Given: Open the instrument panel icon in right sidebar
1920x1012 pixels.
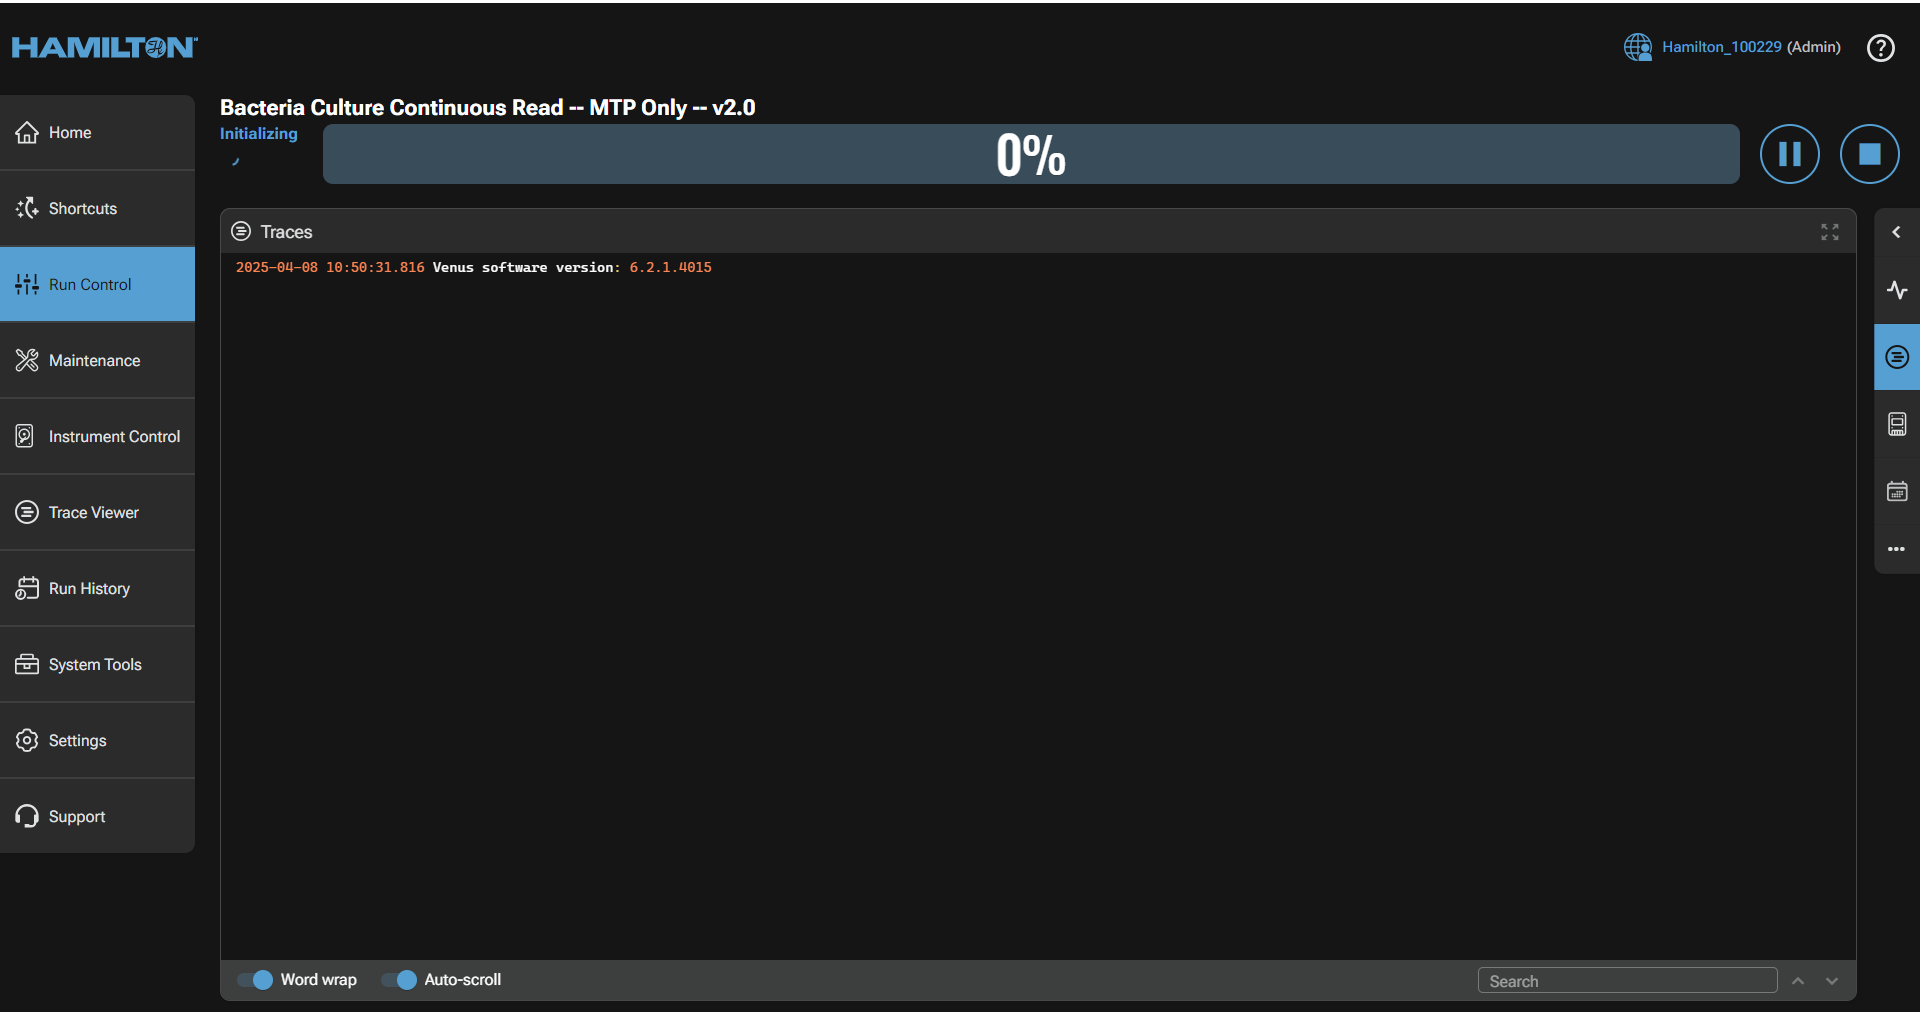Looking at the screenshot, I should (x=1896, y=424).
